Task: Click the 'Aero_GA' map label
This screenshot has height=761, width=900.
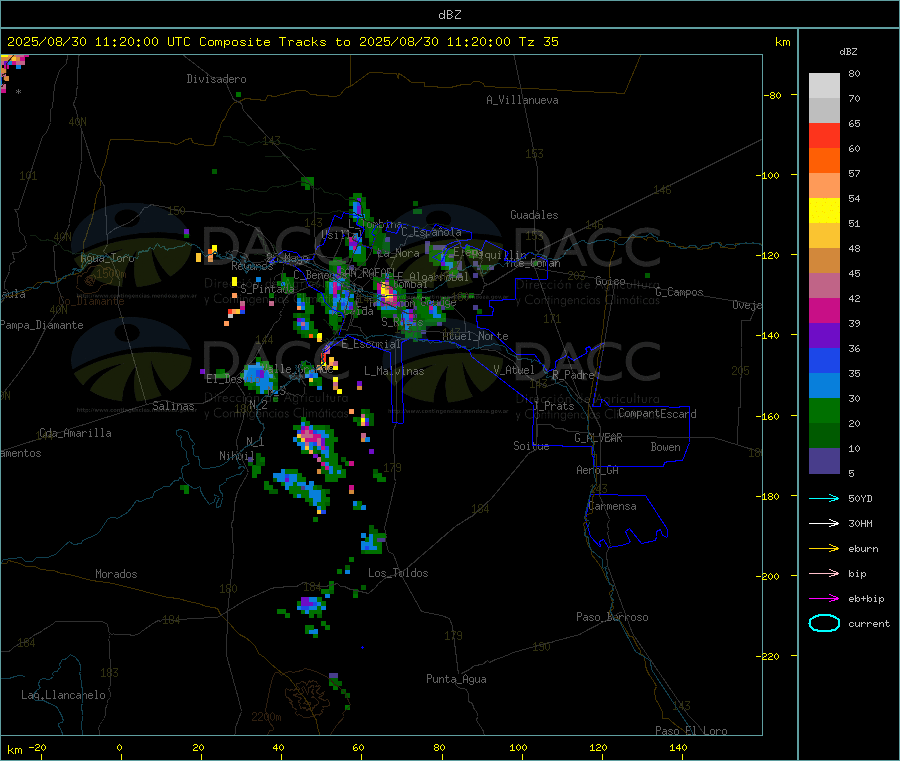Action: (x=598, y=470)
